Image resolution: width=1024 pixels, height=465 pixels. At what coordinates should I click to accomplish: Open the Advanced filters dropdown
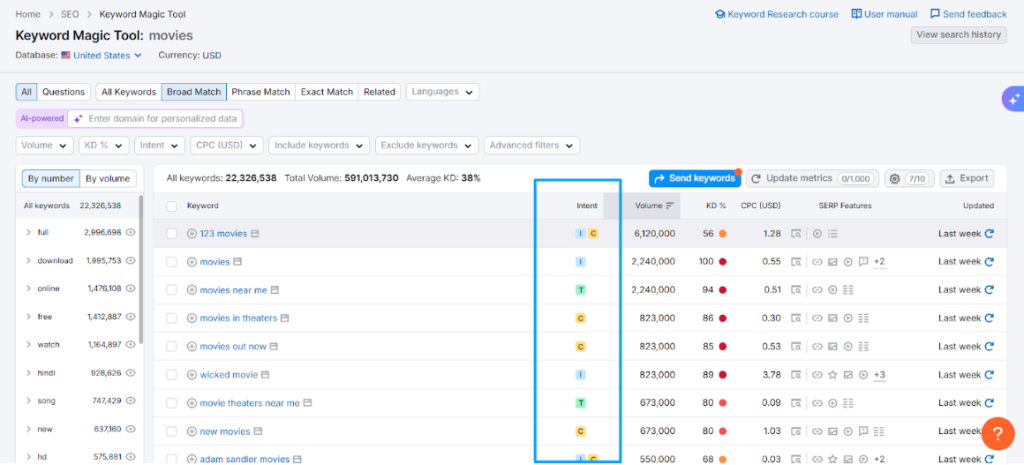click(532, 146)
